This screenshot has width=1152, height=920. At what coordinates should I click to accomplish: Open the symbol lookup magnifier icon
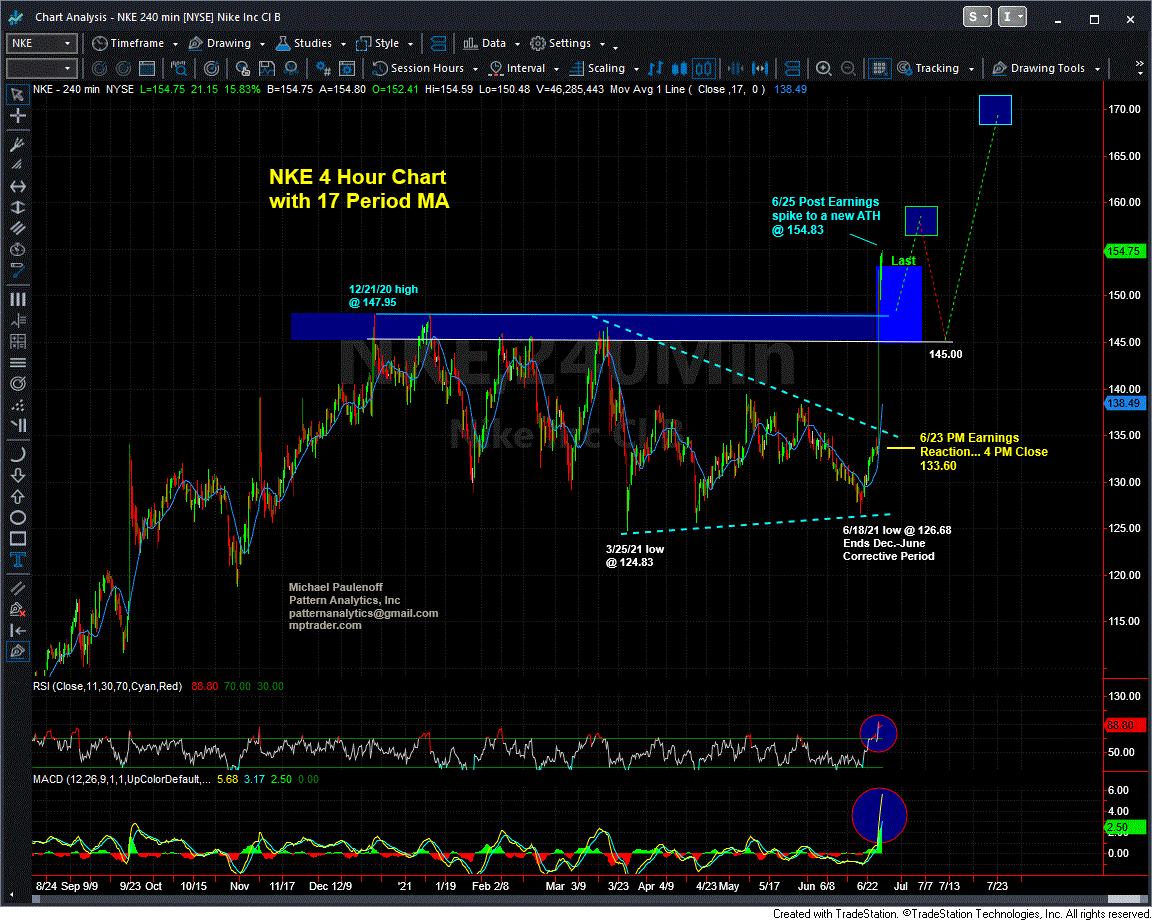coord(179,68)
